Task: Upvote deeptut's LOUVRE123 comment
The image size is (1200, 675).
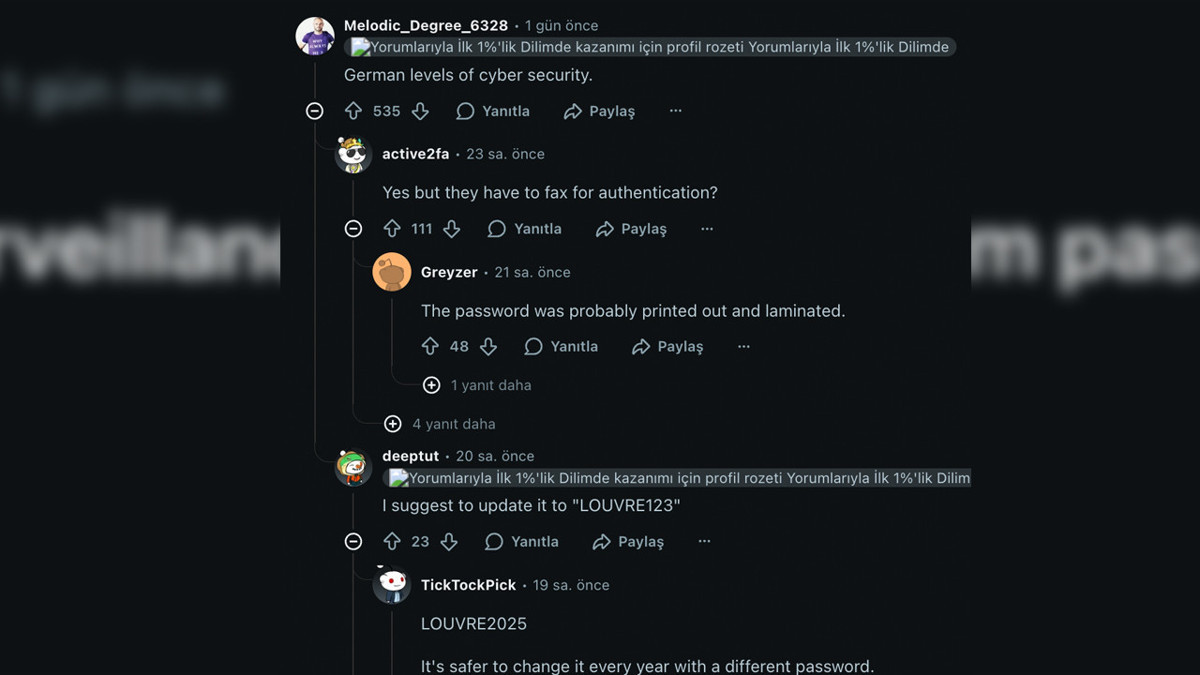Action: coord(392,542)
